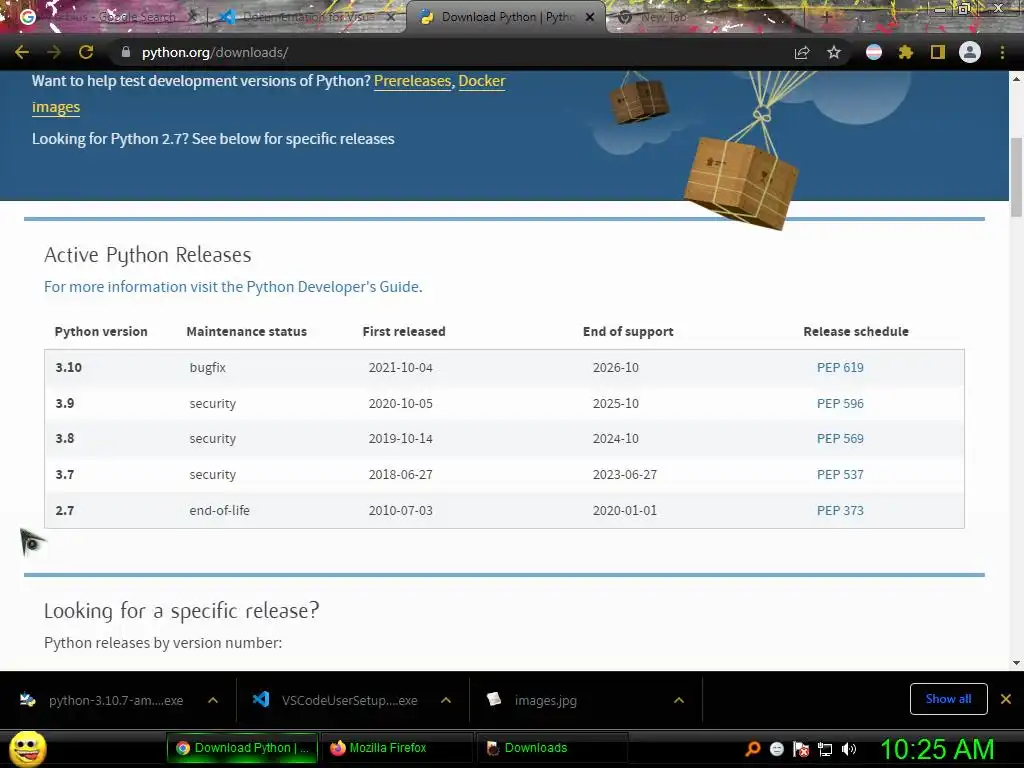Screen dimensions: 1024x768
Task: Open the network tray icon
Action: tap(825, 749)
